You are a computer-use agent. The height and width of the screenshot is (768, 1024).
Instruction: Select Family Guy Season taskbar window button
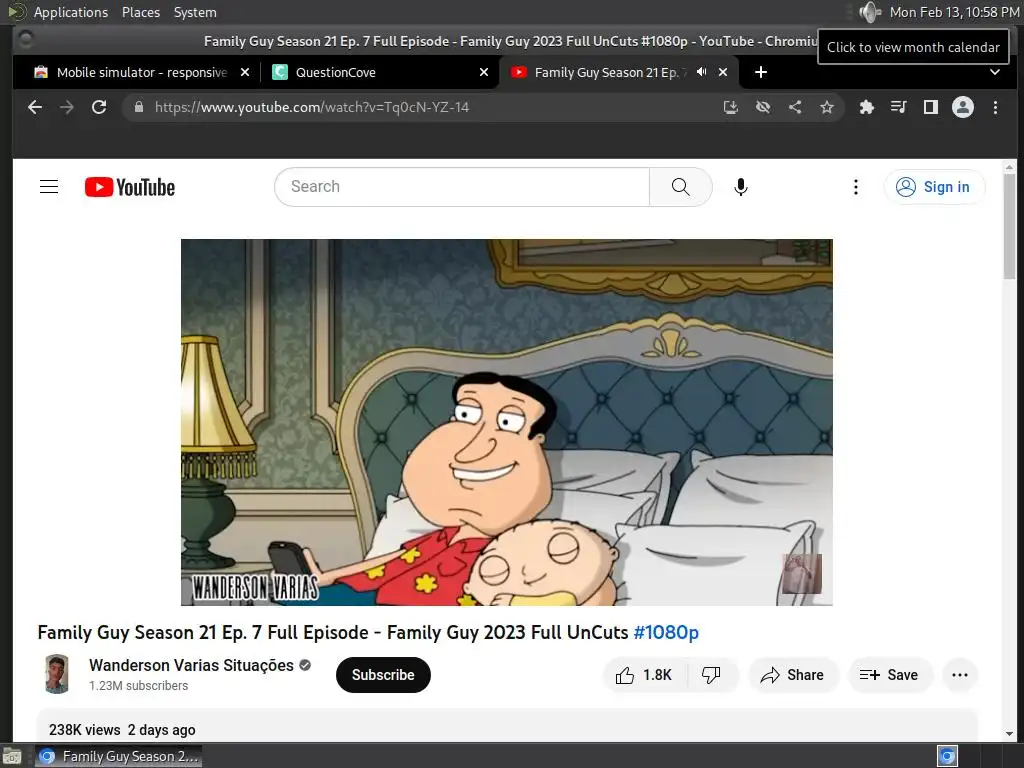click(x=118, y=756)
